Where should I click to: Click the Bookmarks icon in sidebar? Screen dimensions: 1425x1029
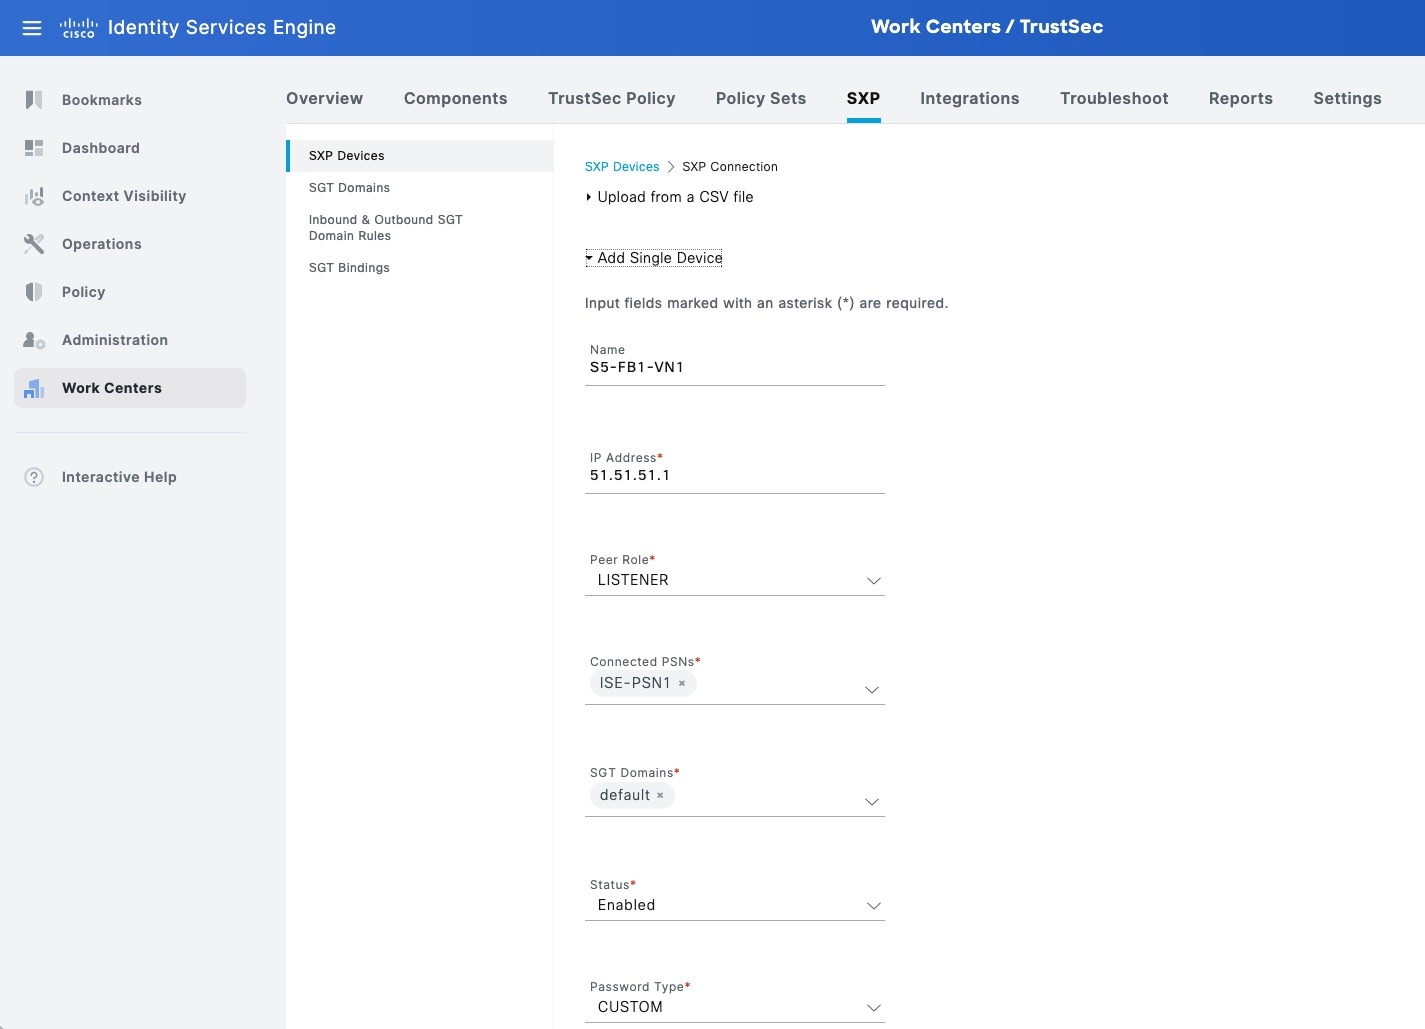(x=34, y=100)
